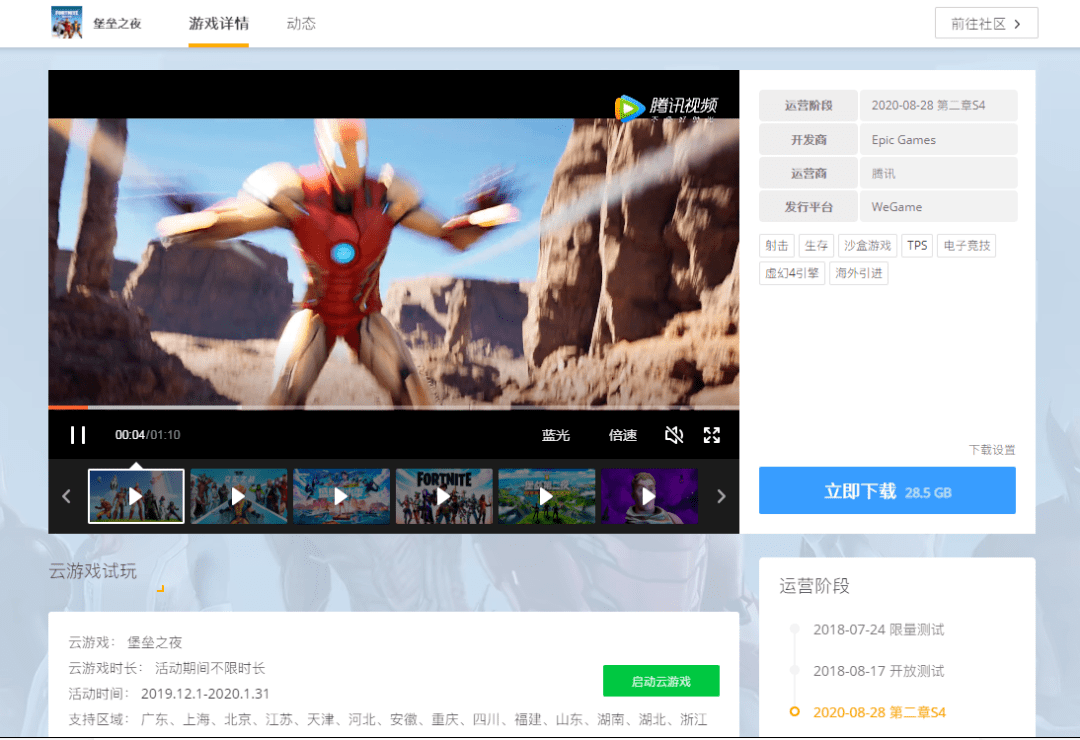Click the 2018-07-24 限量测试 stage
This screenshot has height=740, width=1080.
[878, 629]
